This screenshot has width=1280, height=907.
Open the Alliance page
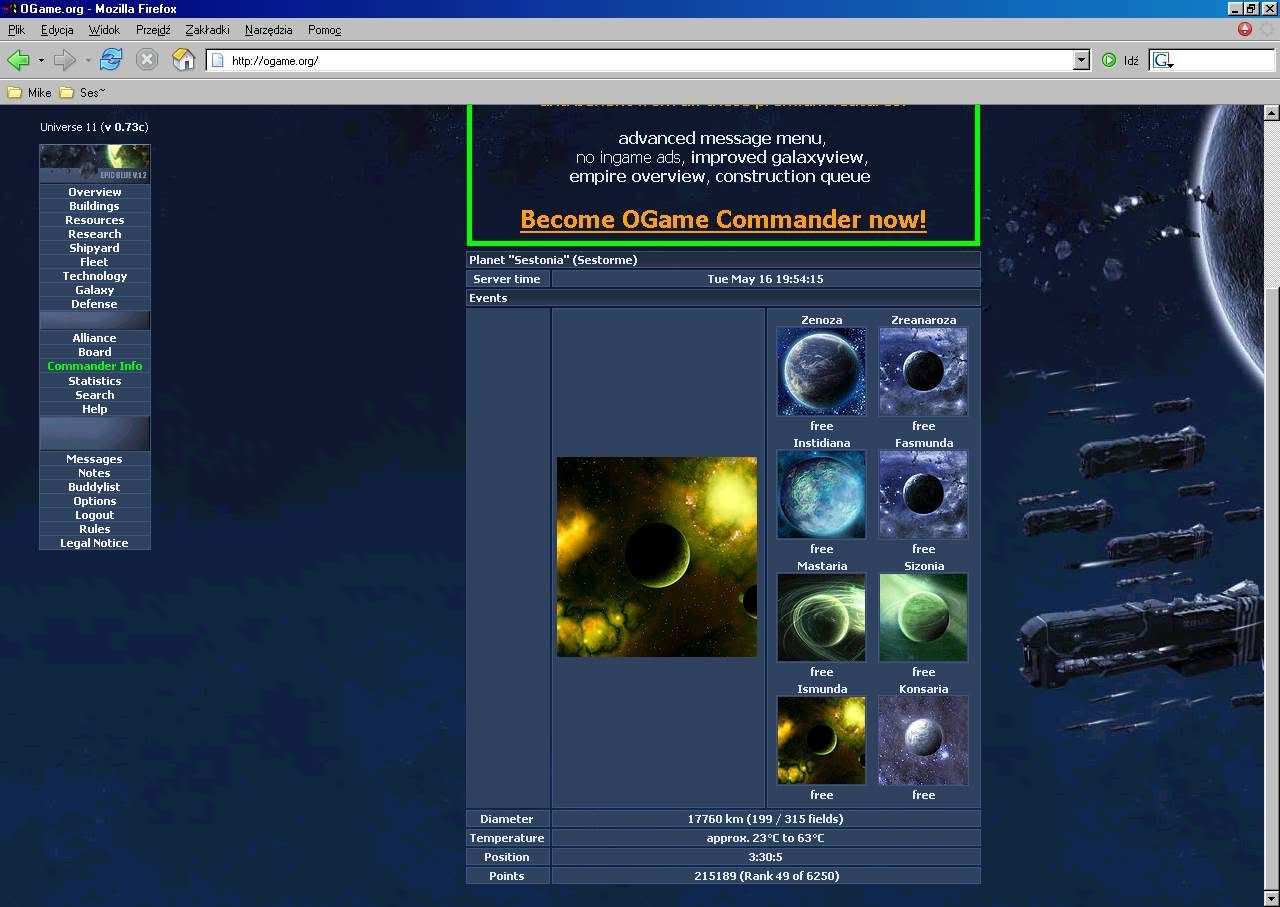(x=95, y=338)
